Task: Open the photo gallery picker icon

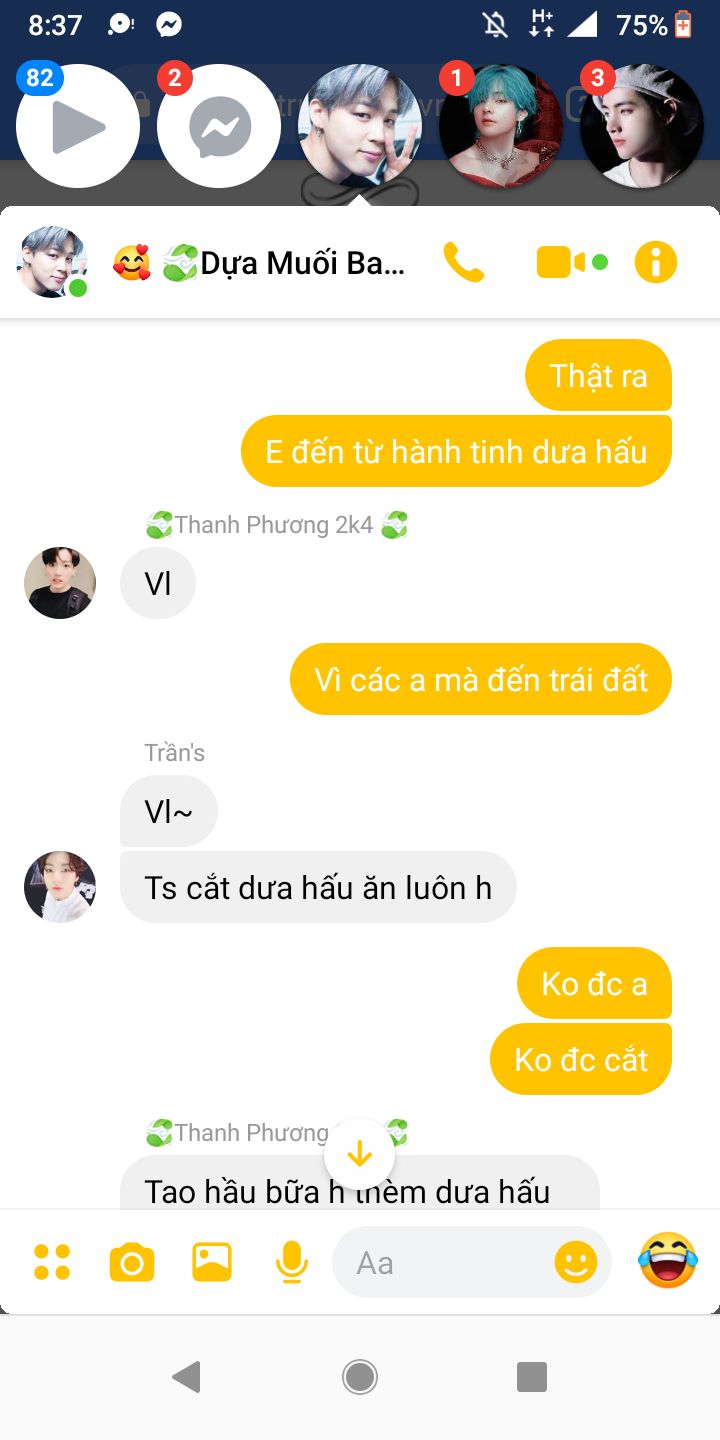Action: click(x=212, y=1262)
